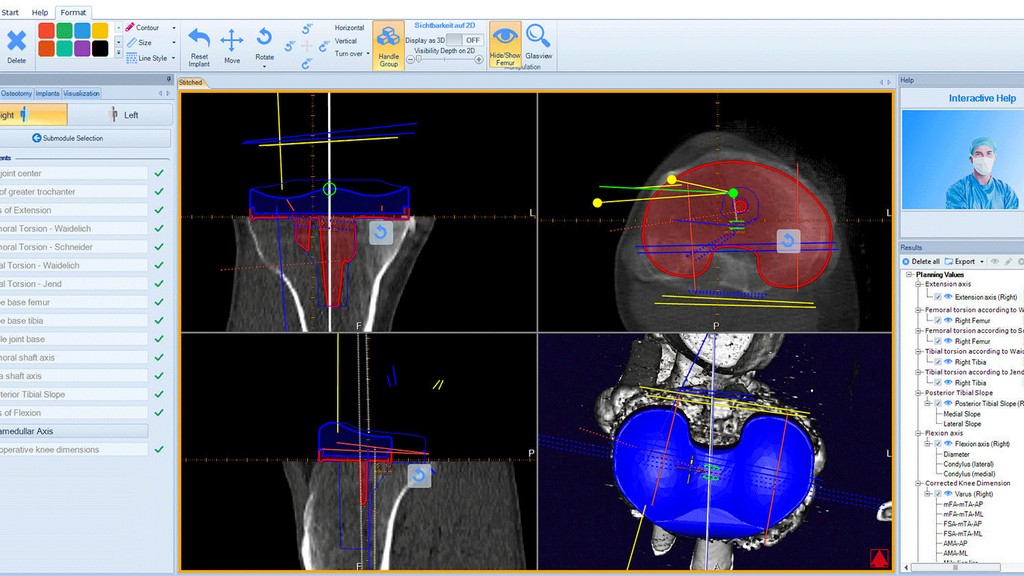Switch to the Implants tab
Image resolution: width=1024 pixels, height=576 pixels.
click(x=48, y=93)
